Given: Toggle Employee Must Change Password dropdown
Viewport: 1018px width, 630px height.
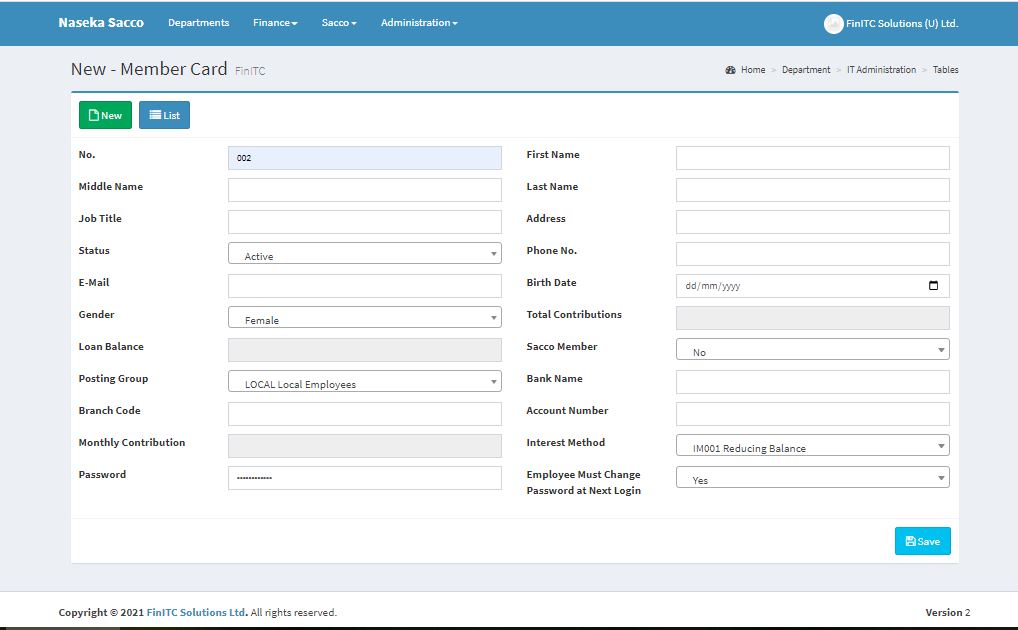Looking at the screenshot, I should pyautogui.click(x=812, y=478).
